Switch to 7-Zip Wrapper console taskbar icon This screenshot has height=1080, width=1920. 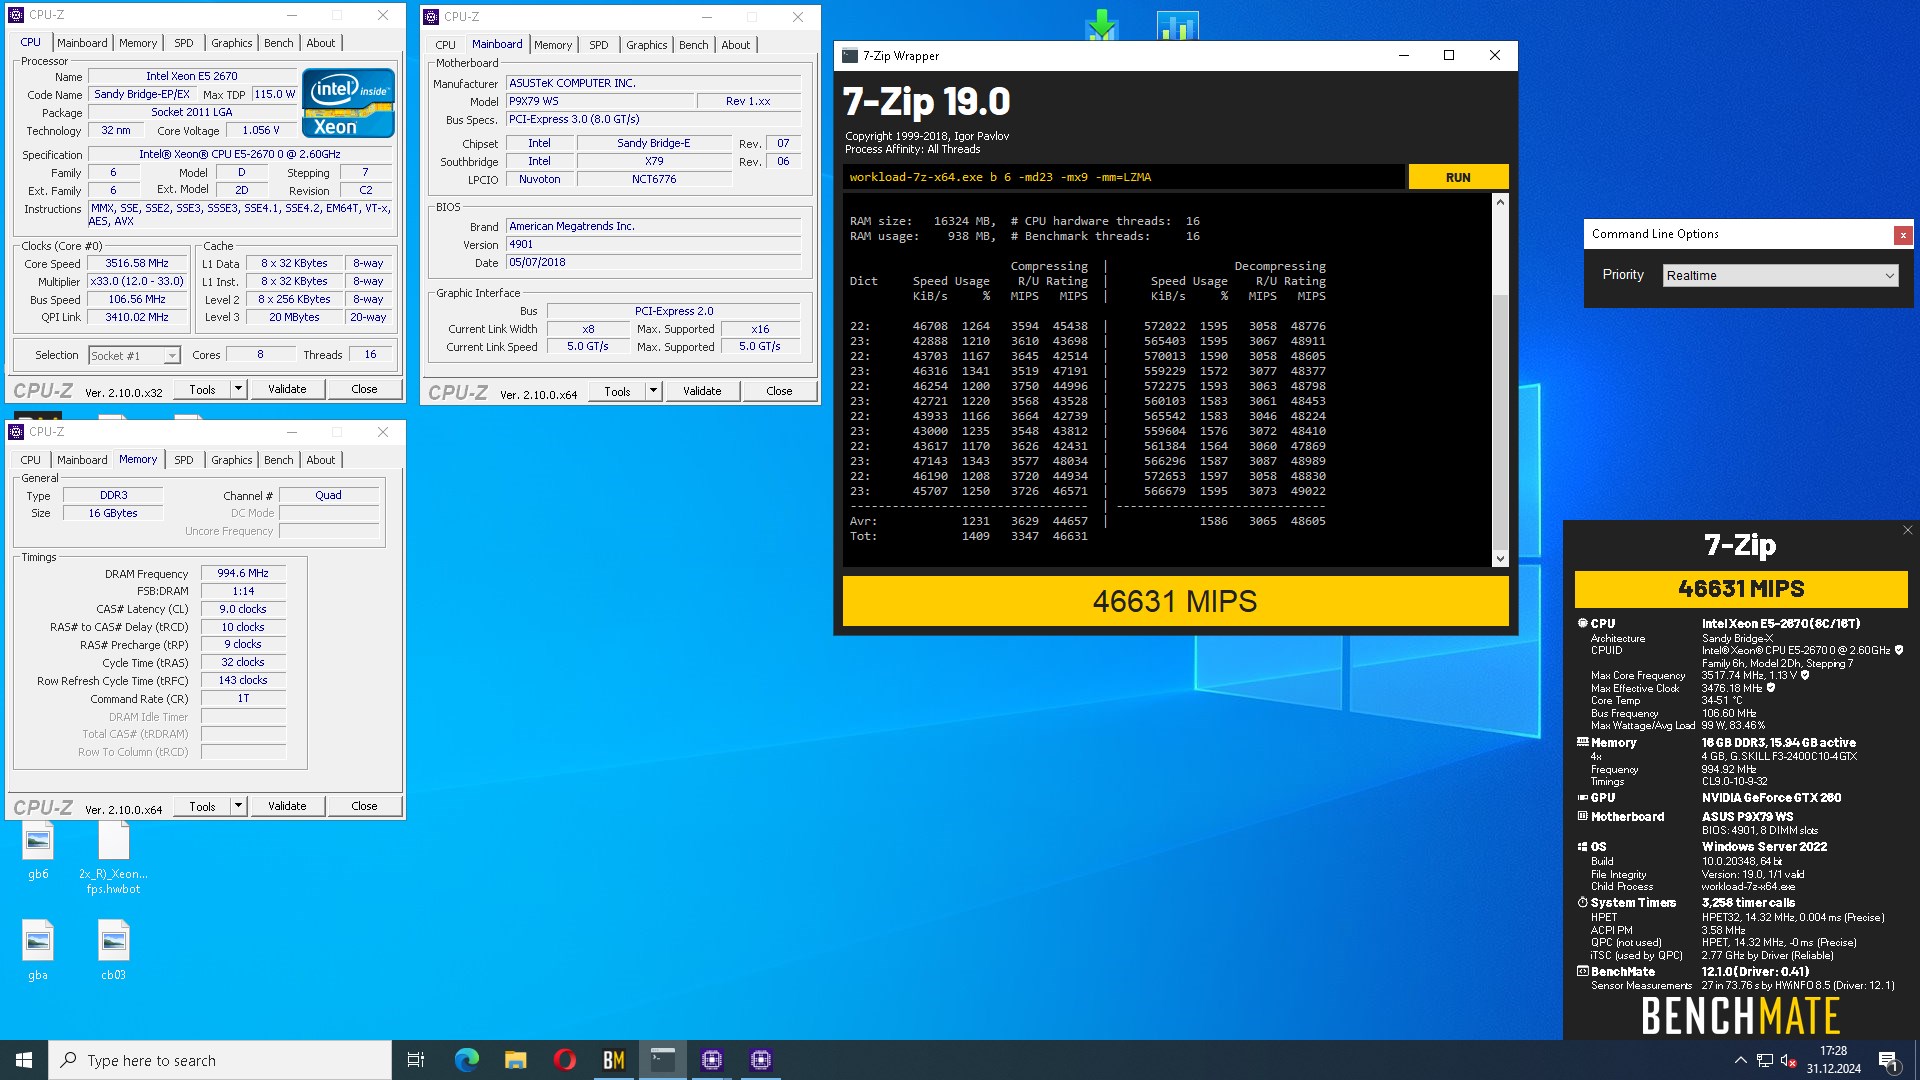[x=662, y=1060]
